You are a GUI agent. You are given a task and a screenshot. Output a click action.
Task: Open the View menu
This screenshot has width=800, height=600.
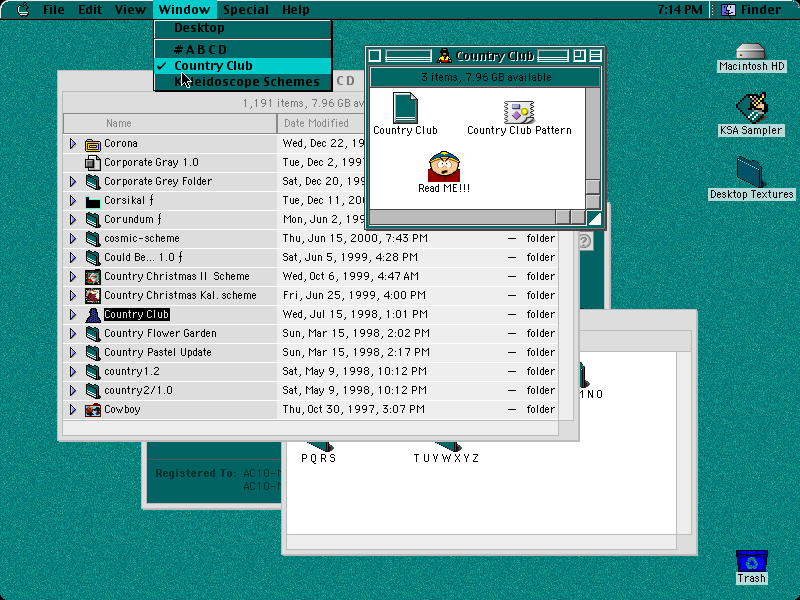(x=130, y=10)
